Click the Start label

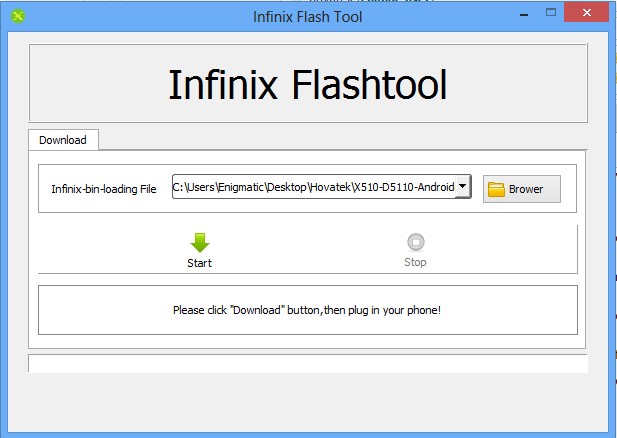[200, 263]
